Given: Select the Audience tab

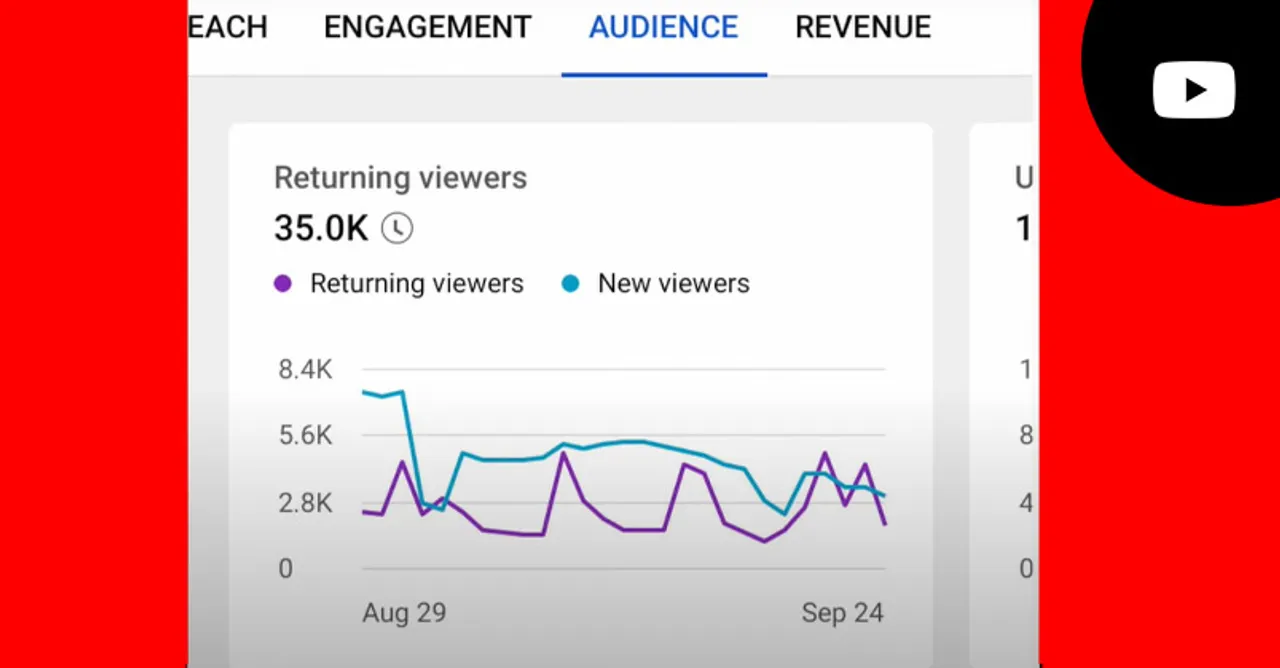Looking at the screenshot, I should click(664, 27).
